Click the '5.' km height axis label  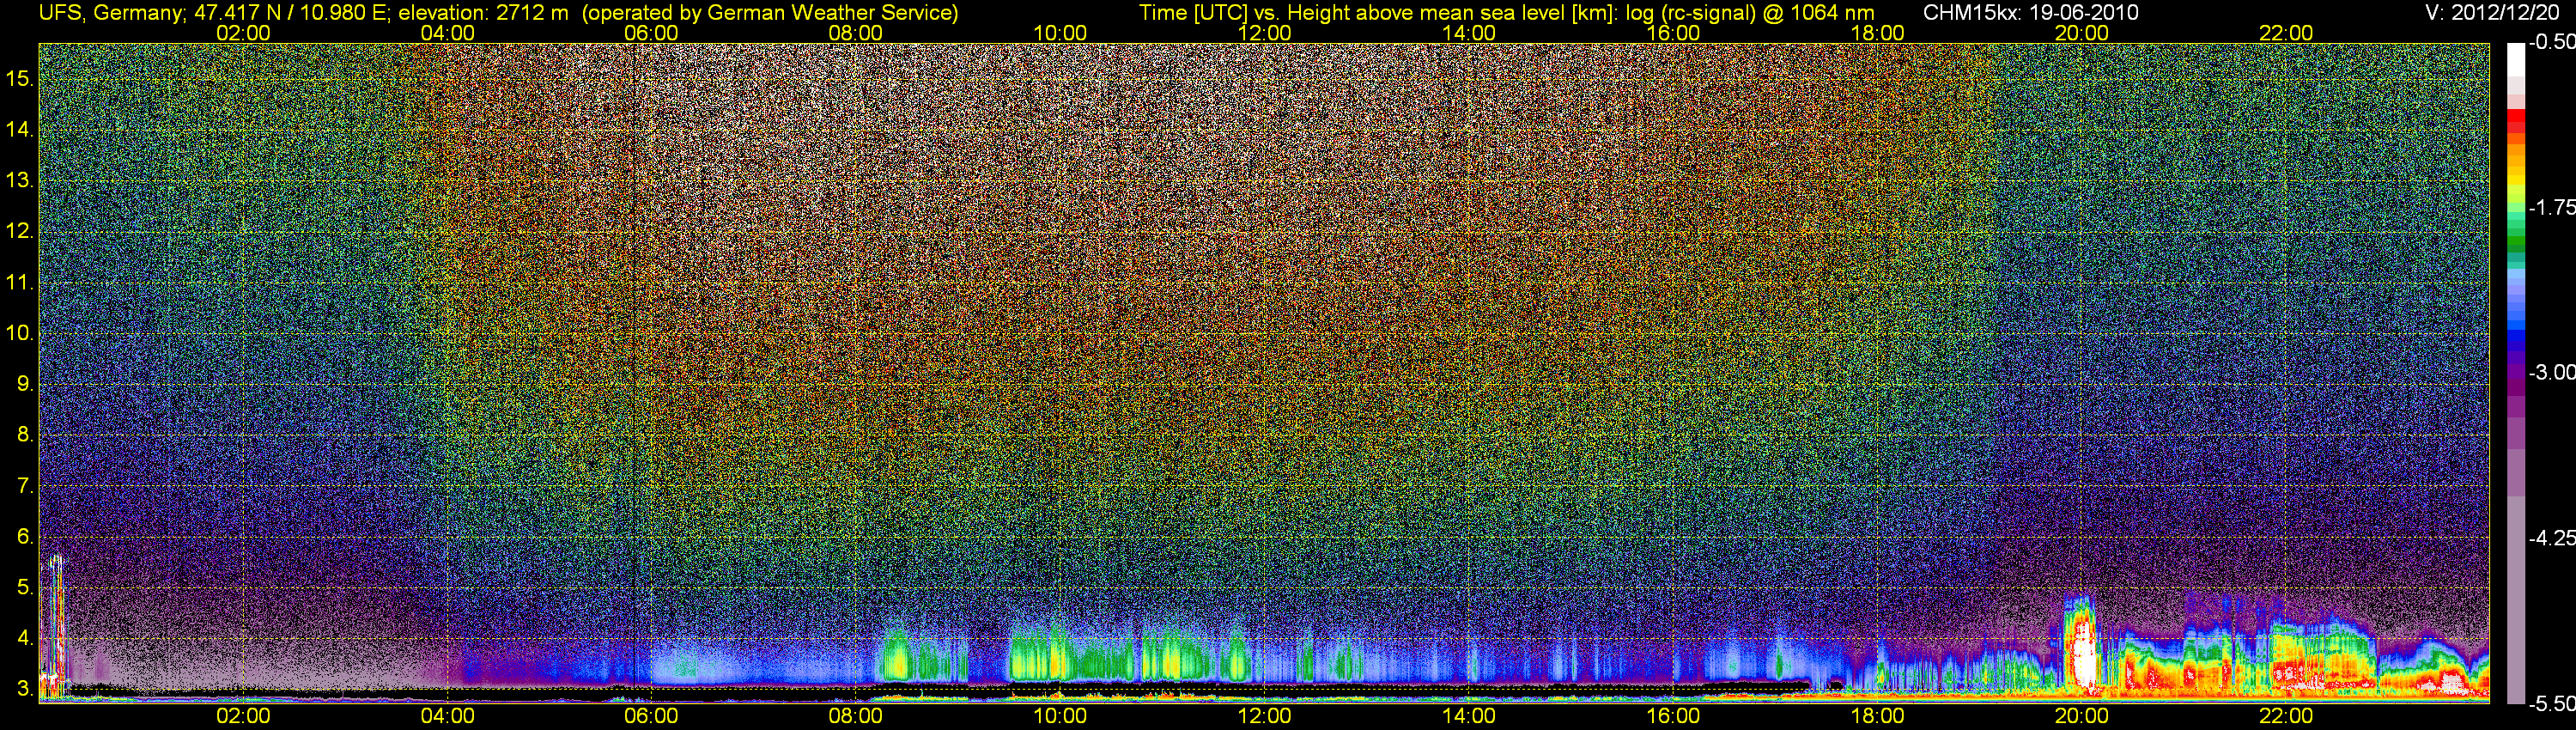click(x=25, y=587)
